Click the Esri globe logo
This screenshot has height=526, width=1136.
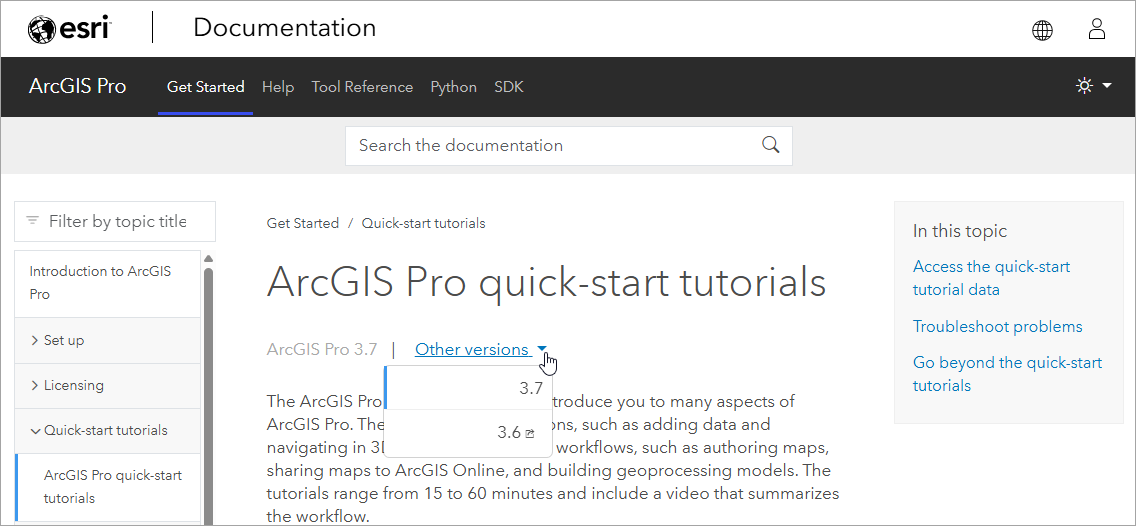[41, 30]
